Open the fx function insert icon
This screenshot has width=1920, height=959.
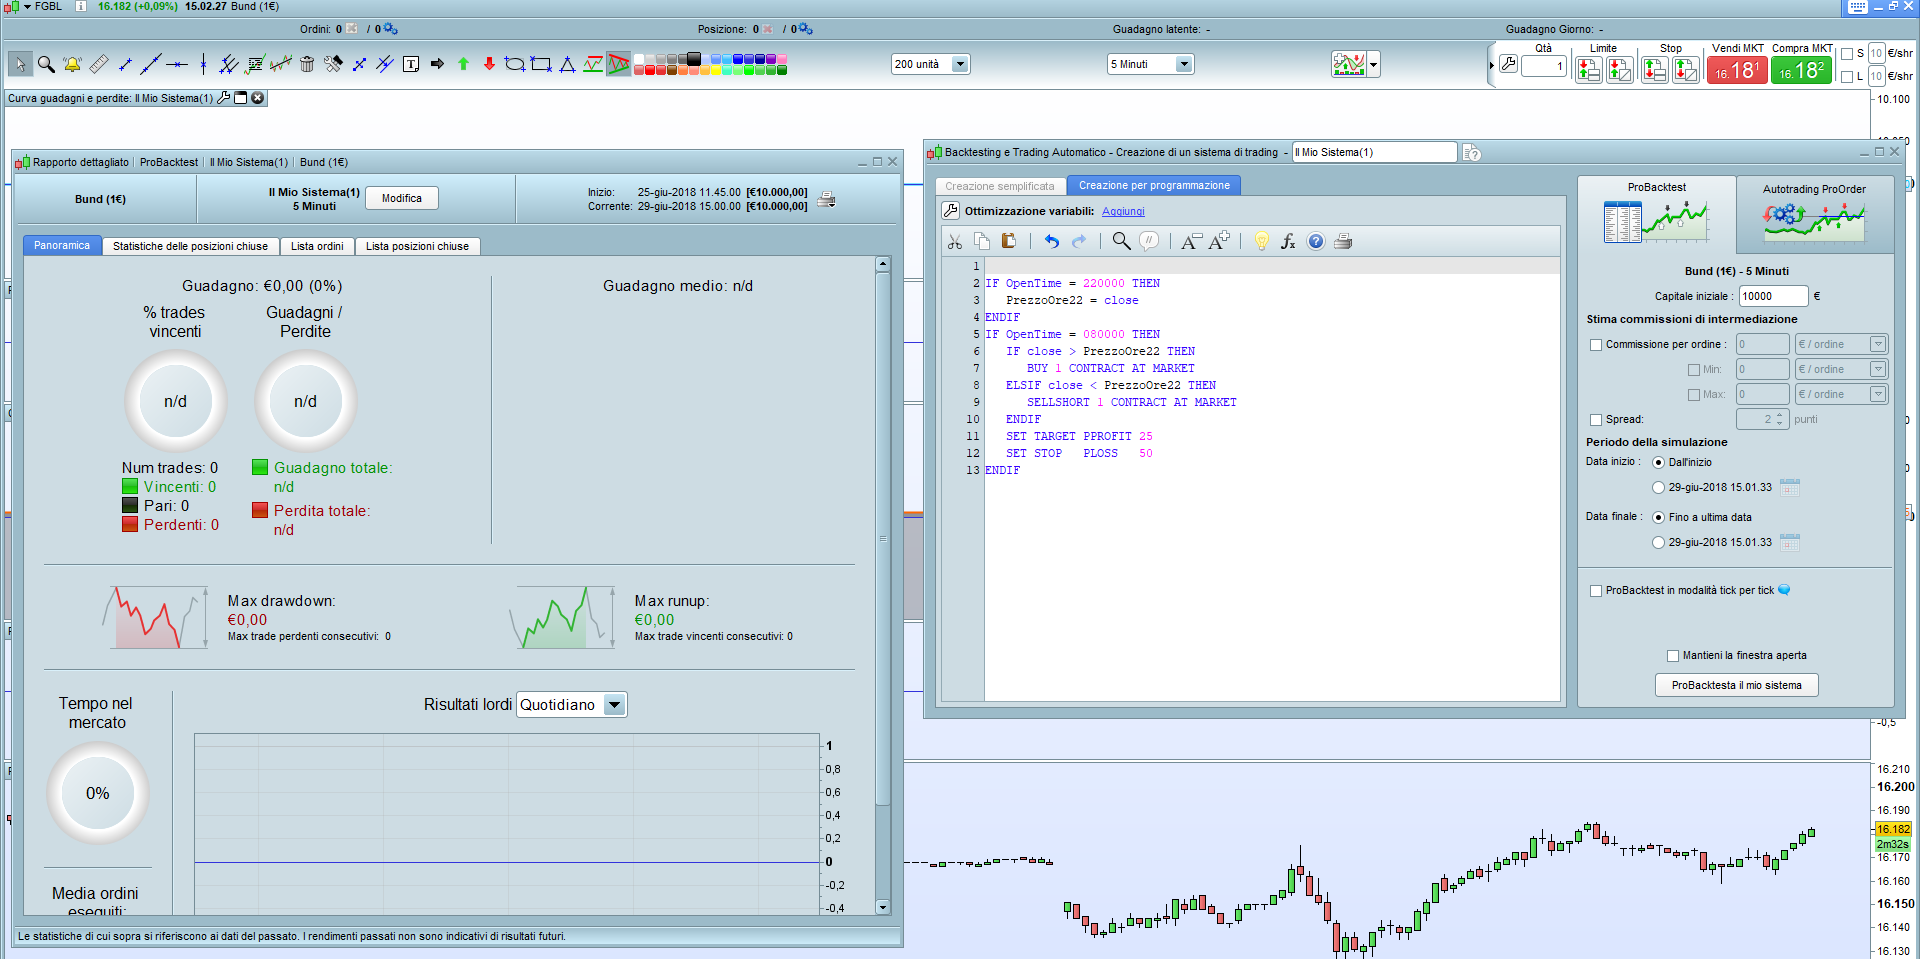tap(1288, 241)
